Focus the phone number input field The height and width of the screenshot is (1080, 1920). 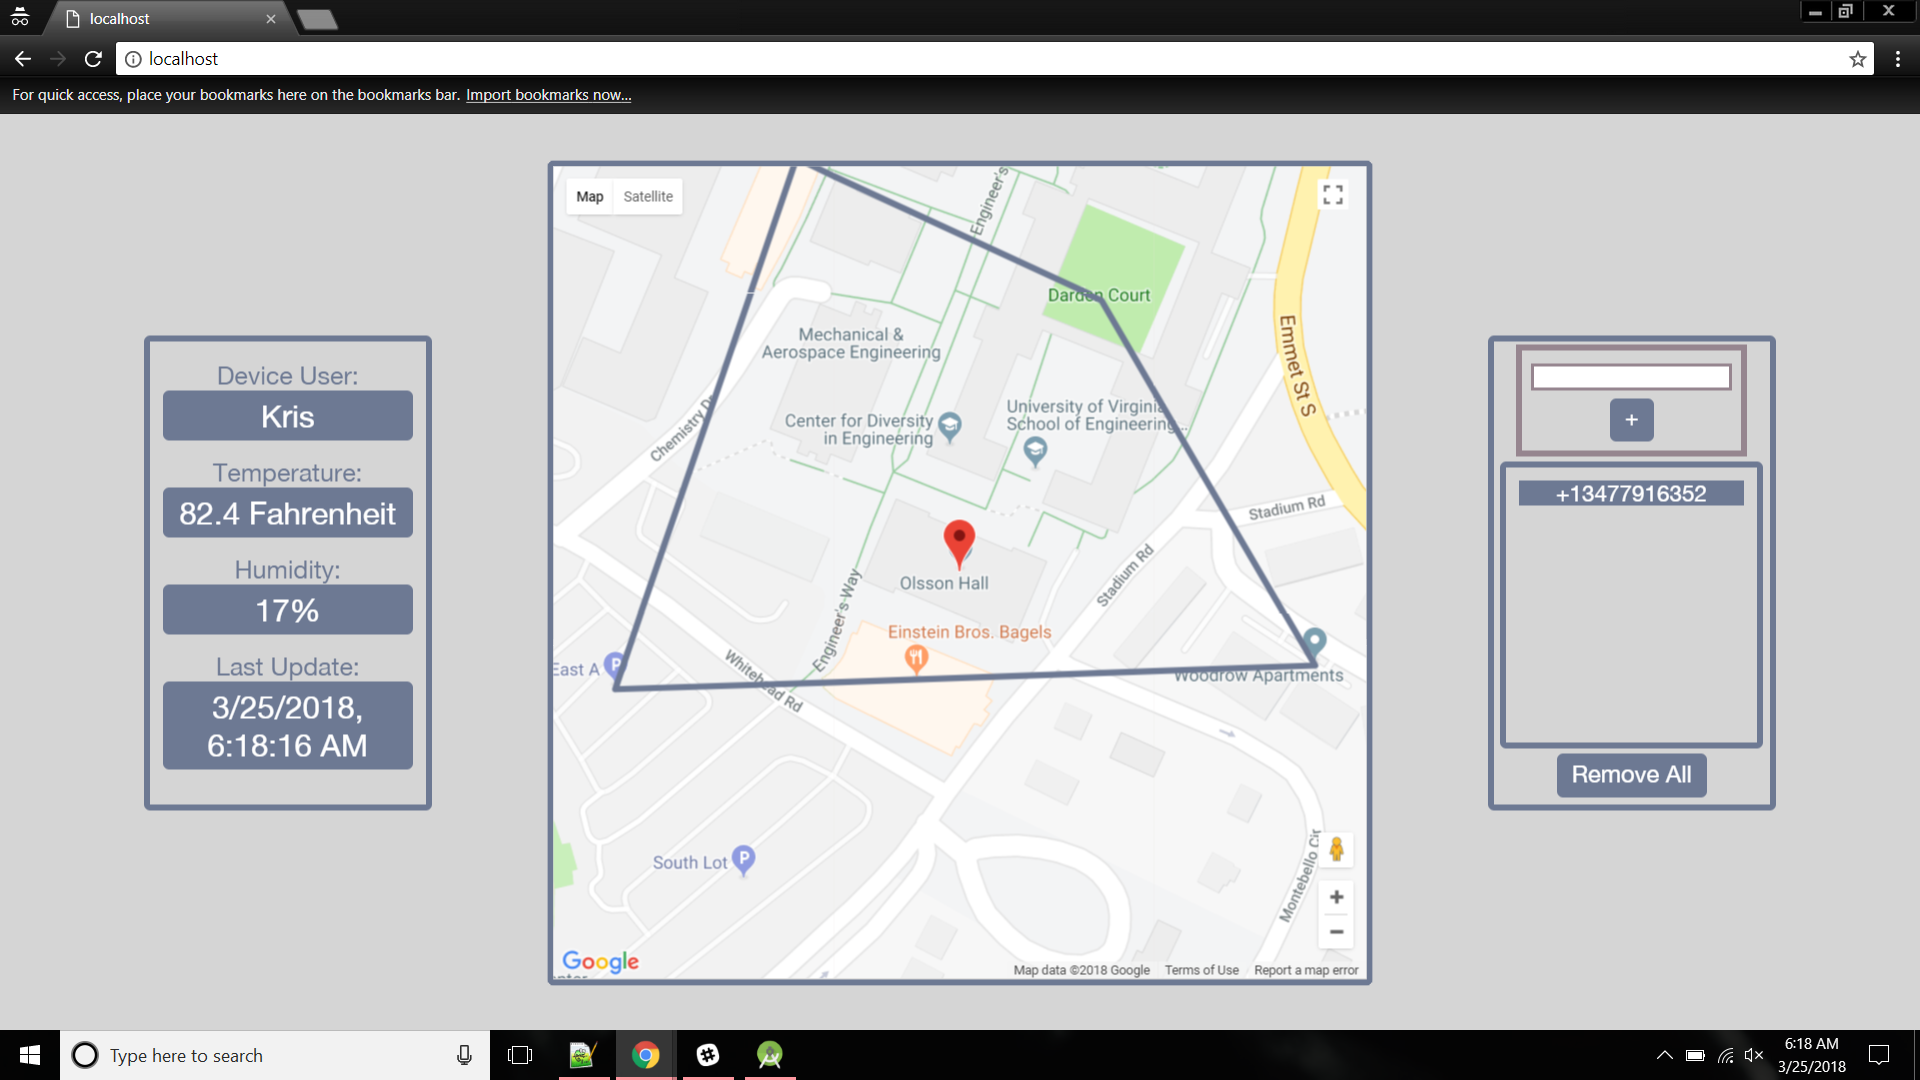point(1631,377)
